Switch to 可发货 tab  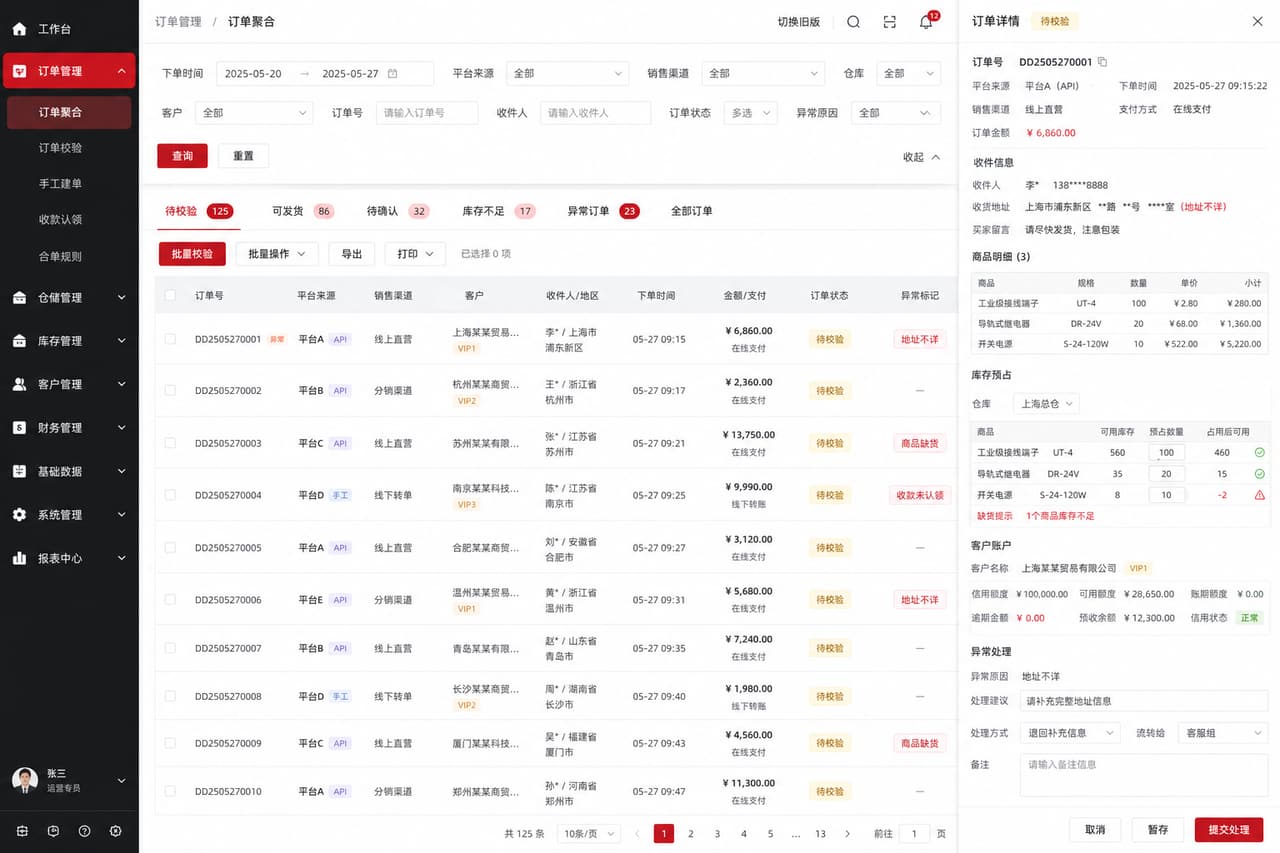click(x=302, y=211)
